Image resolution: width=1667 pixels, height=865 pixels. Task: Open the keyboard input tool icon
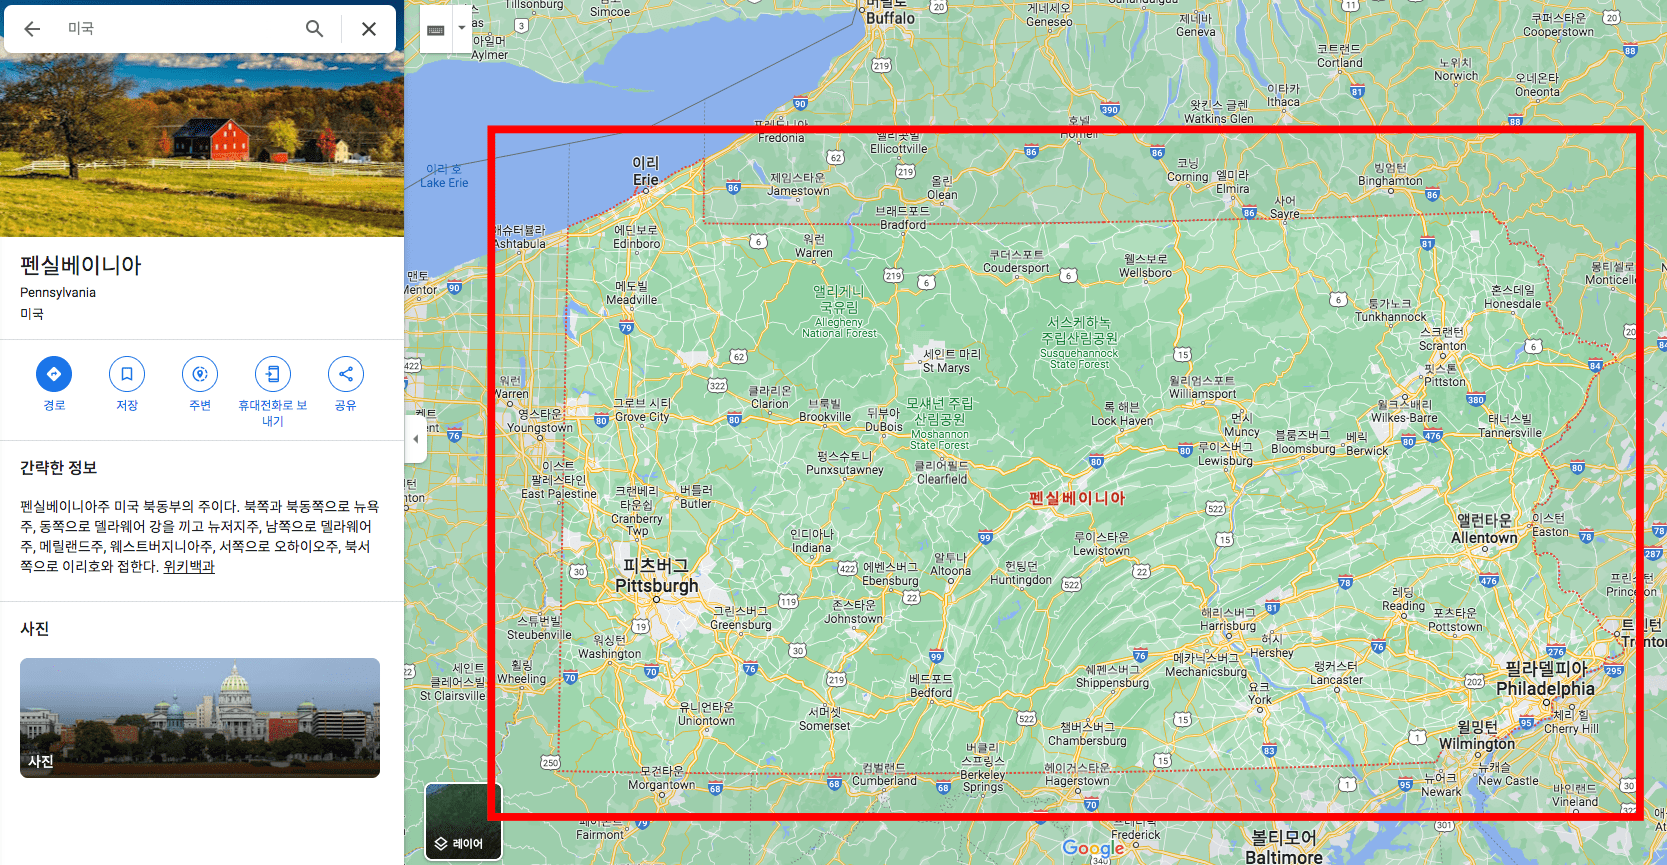tap(436, 29)
